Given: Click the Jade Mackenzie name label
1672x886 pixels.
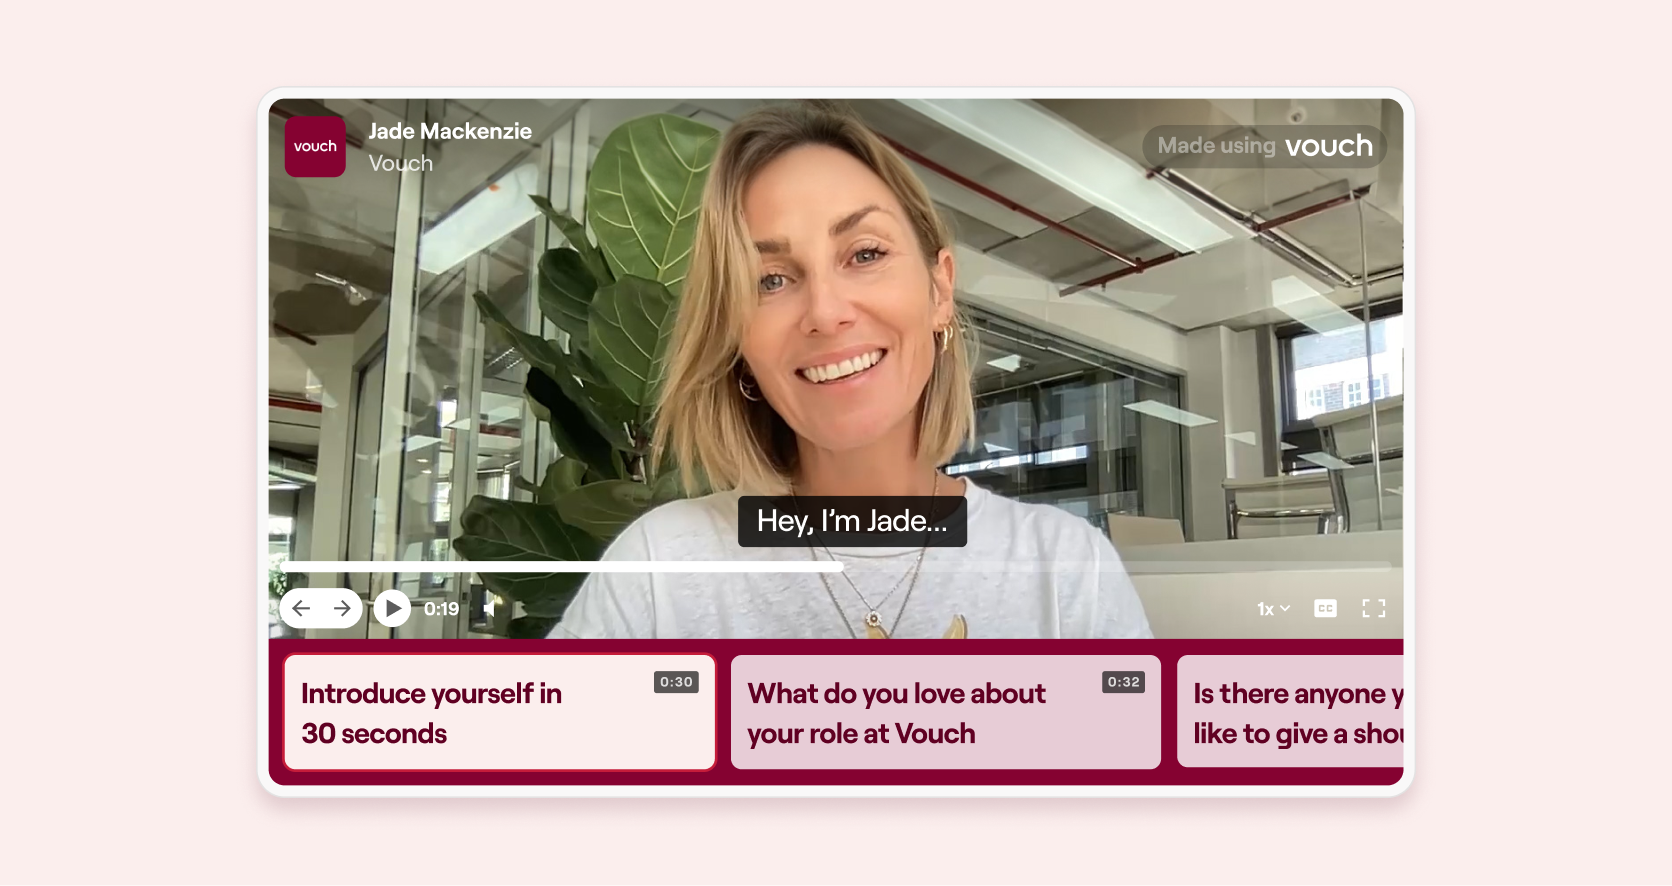Looking at the screenshot, I should [450, 131].
